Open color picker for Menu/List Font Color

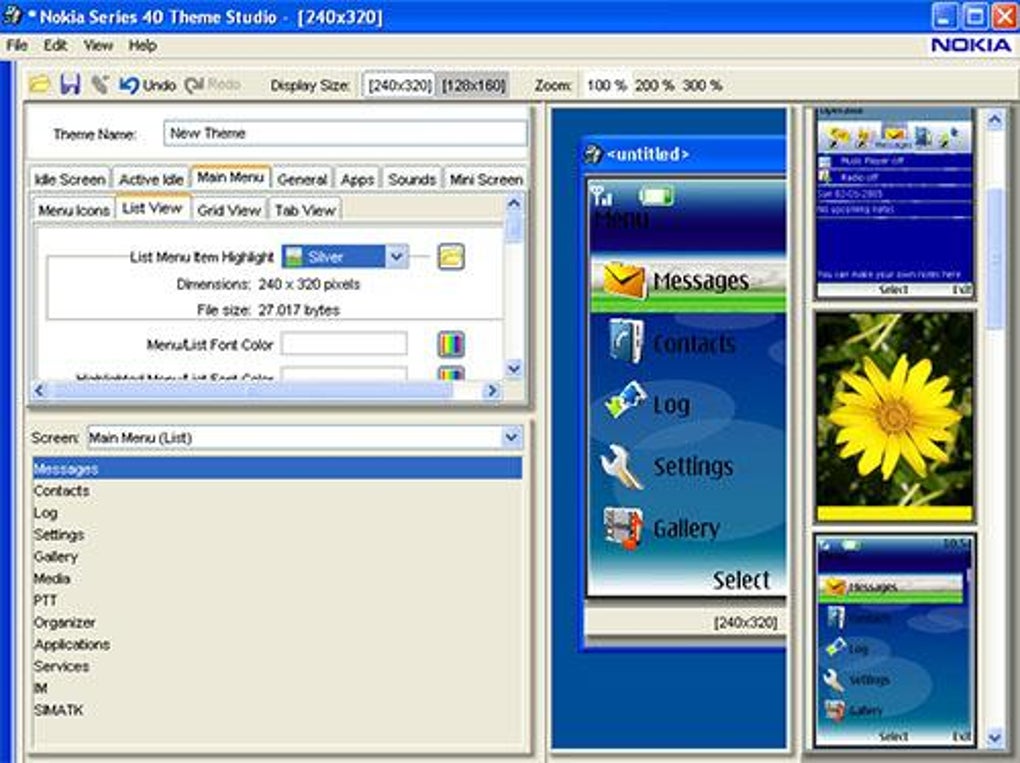[x=451, y=344]
